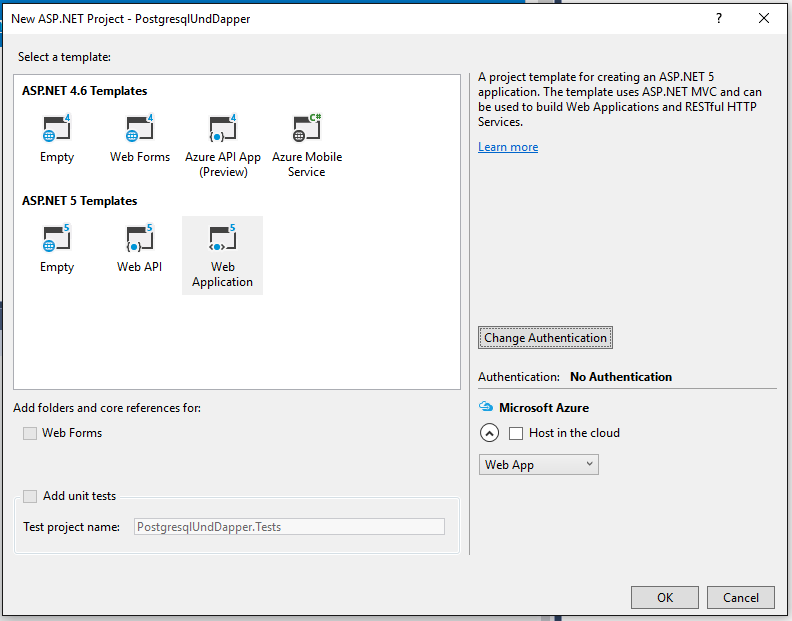
Task: Confirm with the OK button
Action: (665, 598)
